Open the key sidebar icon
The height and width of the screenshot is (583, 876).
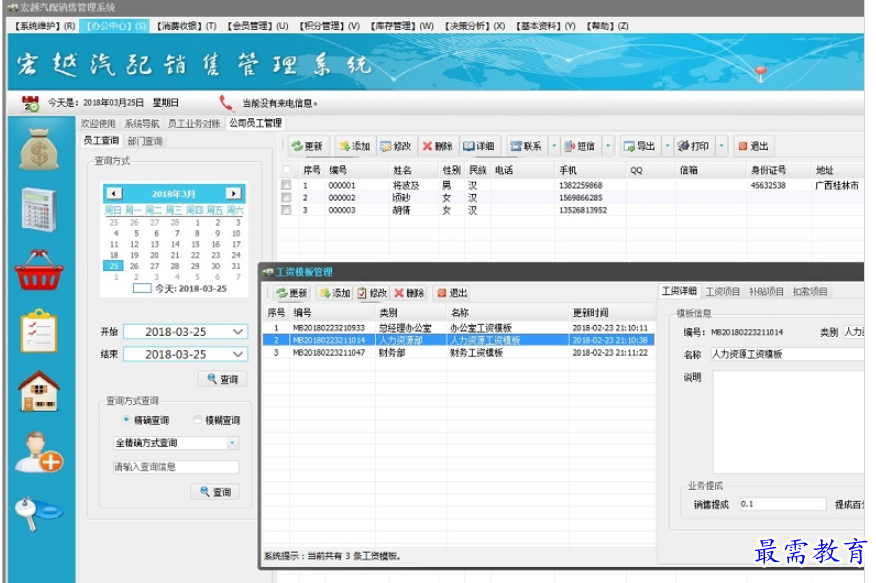pyautogui.click(x=39, y=513)
